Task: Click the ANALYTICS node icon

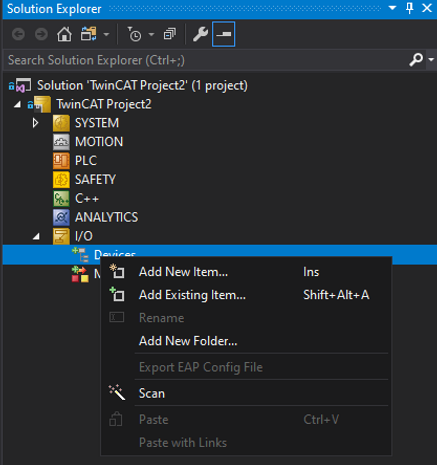Action: (x=61, y=217)
